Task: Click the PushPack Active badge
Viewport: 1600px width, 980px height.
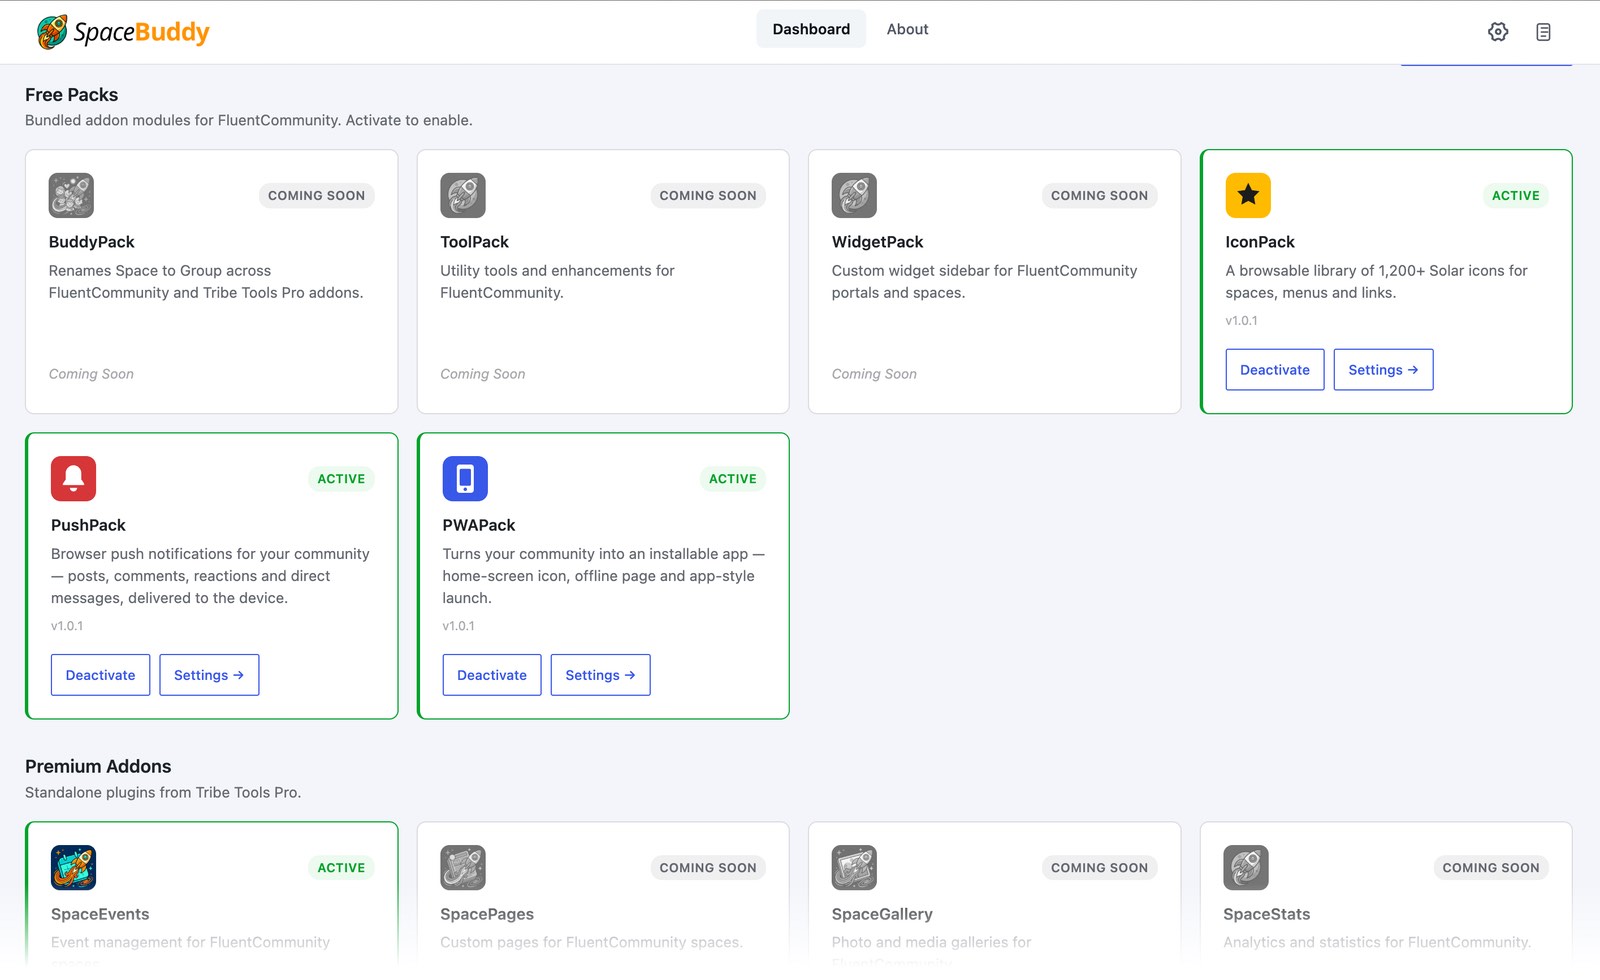Action: click(x=341, y=479)
